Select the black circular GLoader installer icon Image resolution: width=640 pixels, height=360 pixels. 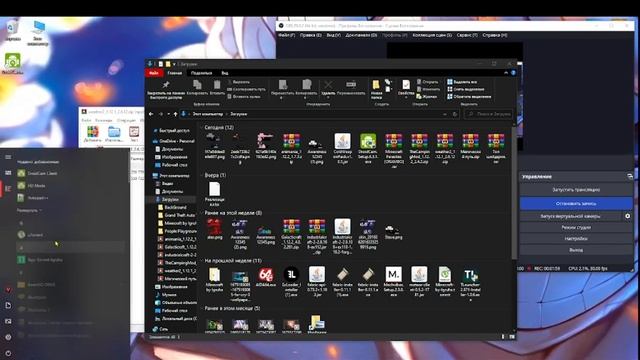[x=291, y=275]
